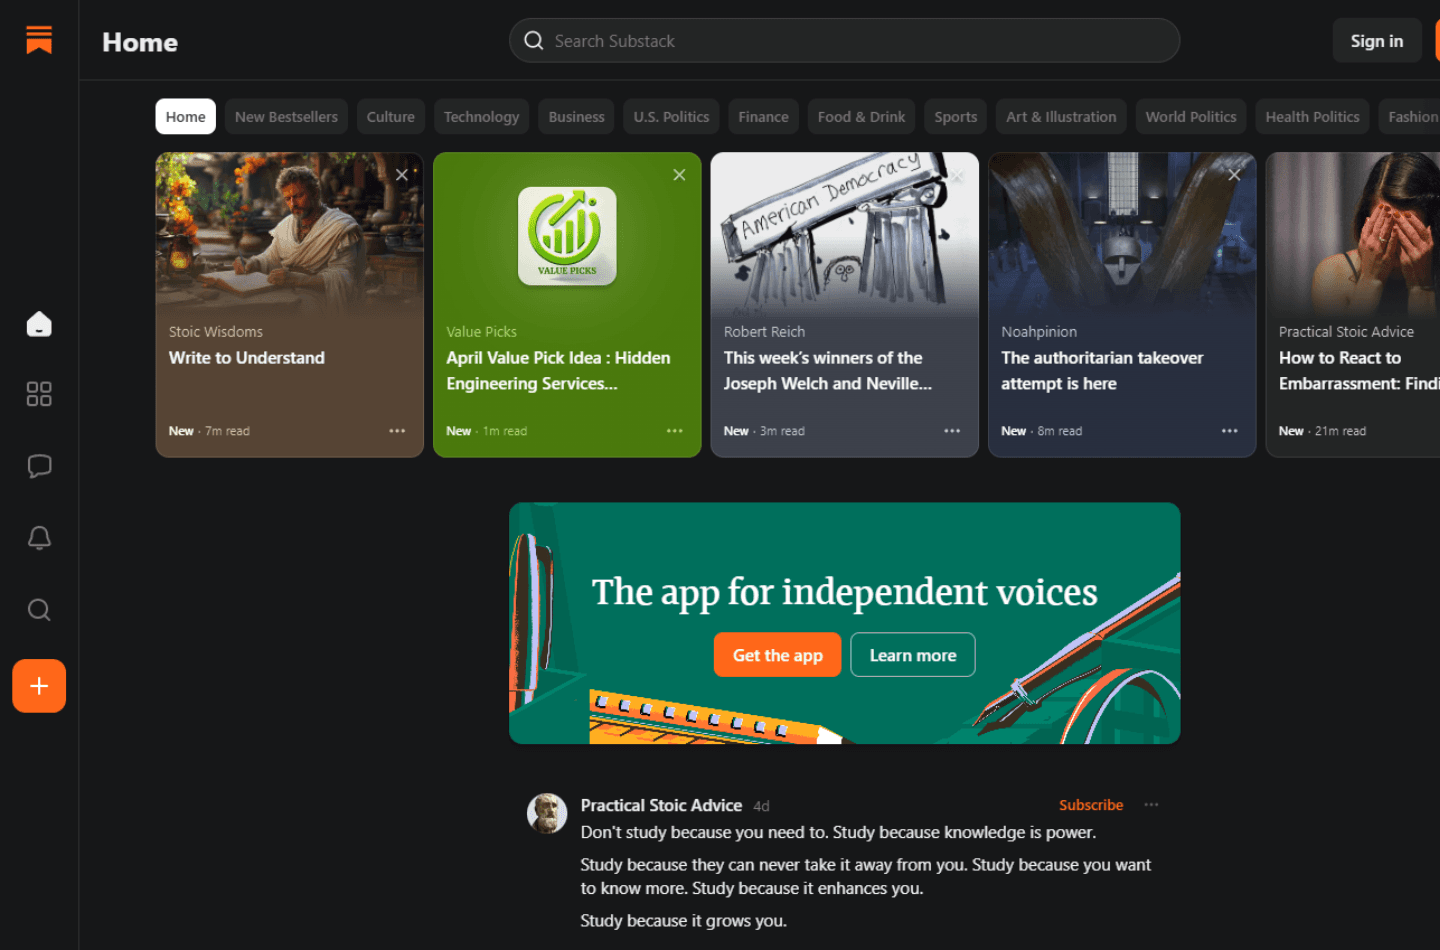
Task: Click the Practical Stoic Advice card cover image
Action: point(1353,235)
